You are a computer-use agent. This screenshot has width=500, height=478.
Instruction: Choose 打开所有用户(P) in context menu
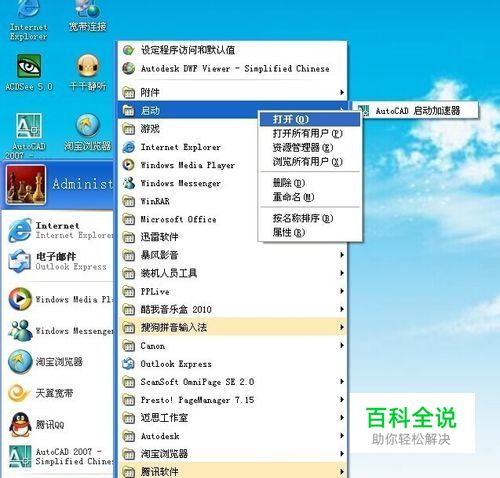[310, 134]
